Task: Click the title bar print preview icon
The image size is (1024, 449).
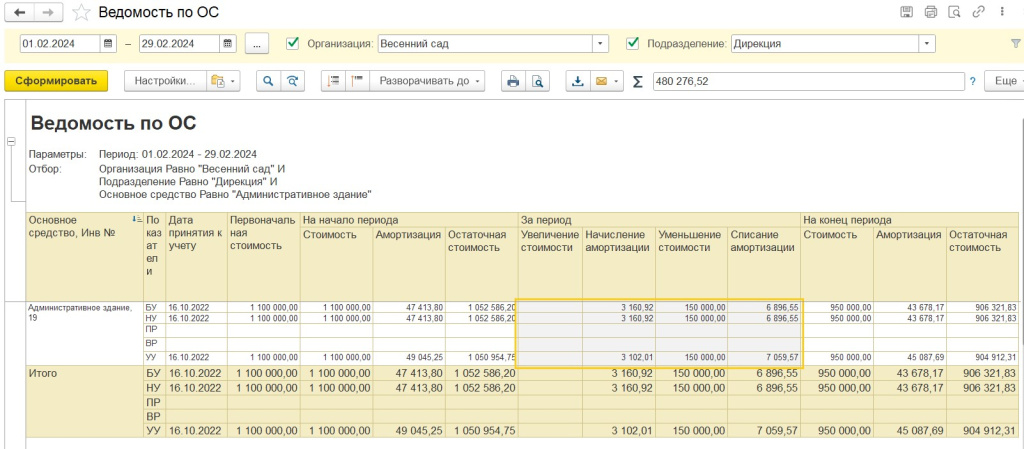Action: pyautogui.click(x=954, y=12)
